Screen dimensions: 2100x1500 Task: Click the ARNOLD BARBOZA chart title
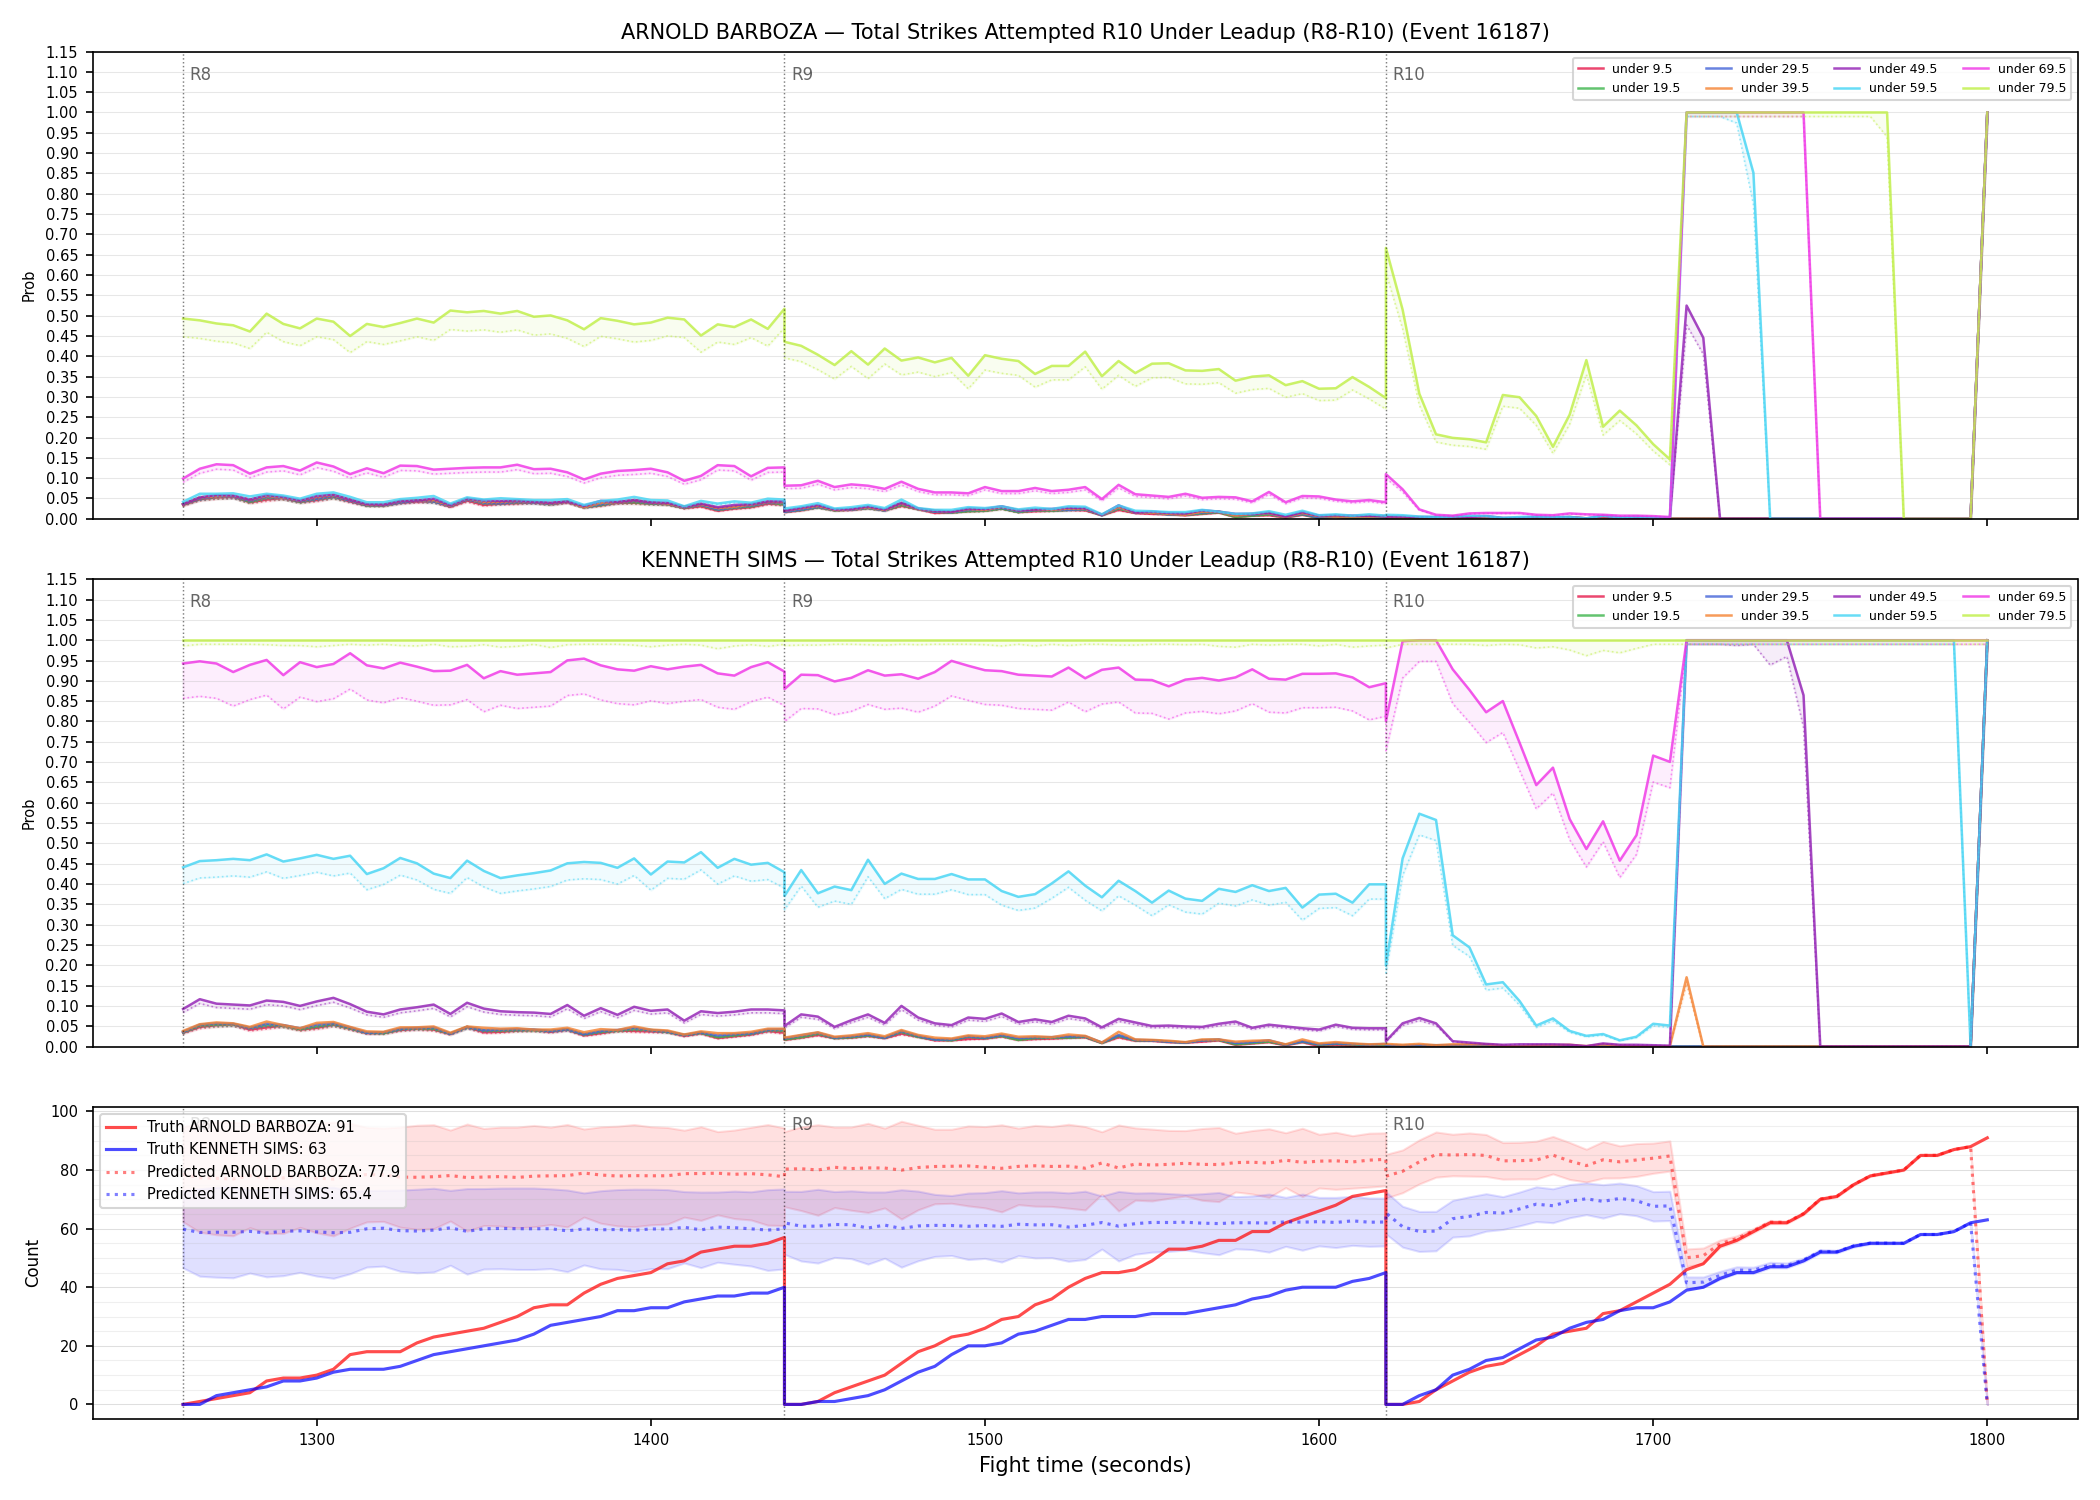tap(1085, 32)
